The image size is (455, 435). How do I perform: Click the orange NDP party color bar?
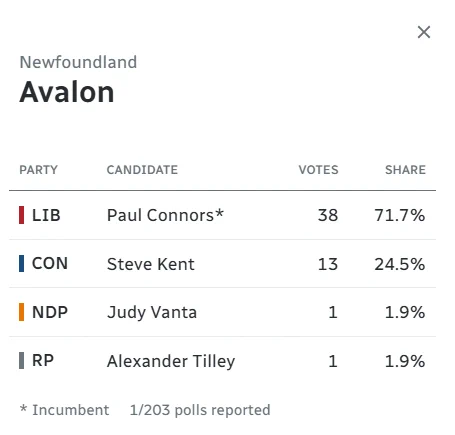click(x=21, y=312)
